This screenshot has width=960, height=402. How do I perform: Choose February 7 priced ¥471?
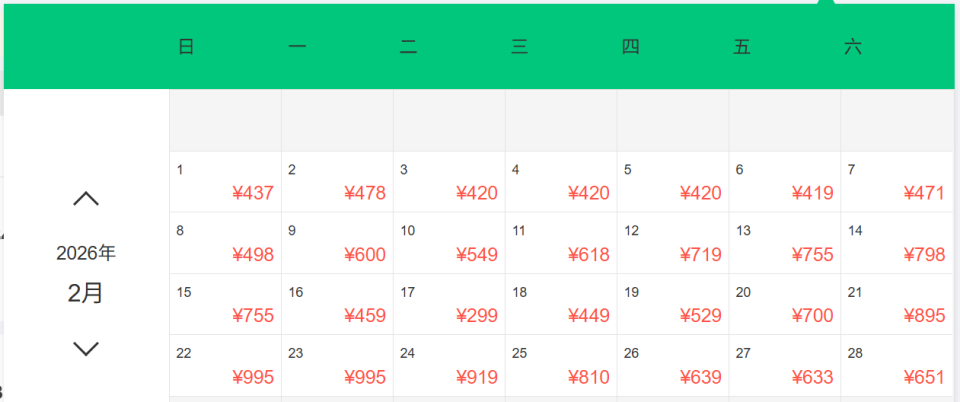[x=897, y=182]
